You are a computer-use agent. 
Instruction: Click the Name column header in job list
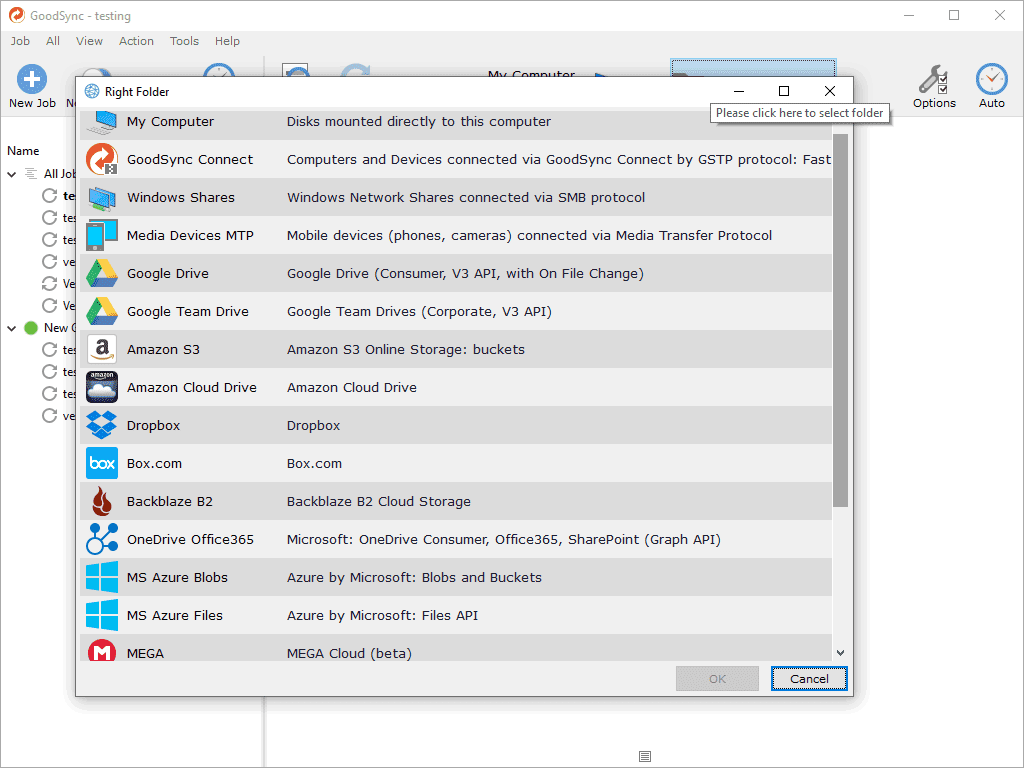pos(23,151)
